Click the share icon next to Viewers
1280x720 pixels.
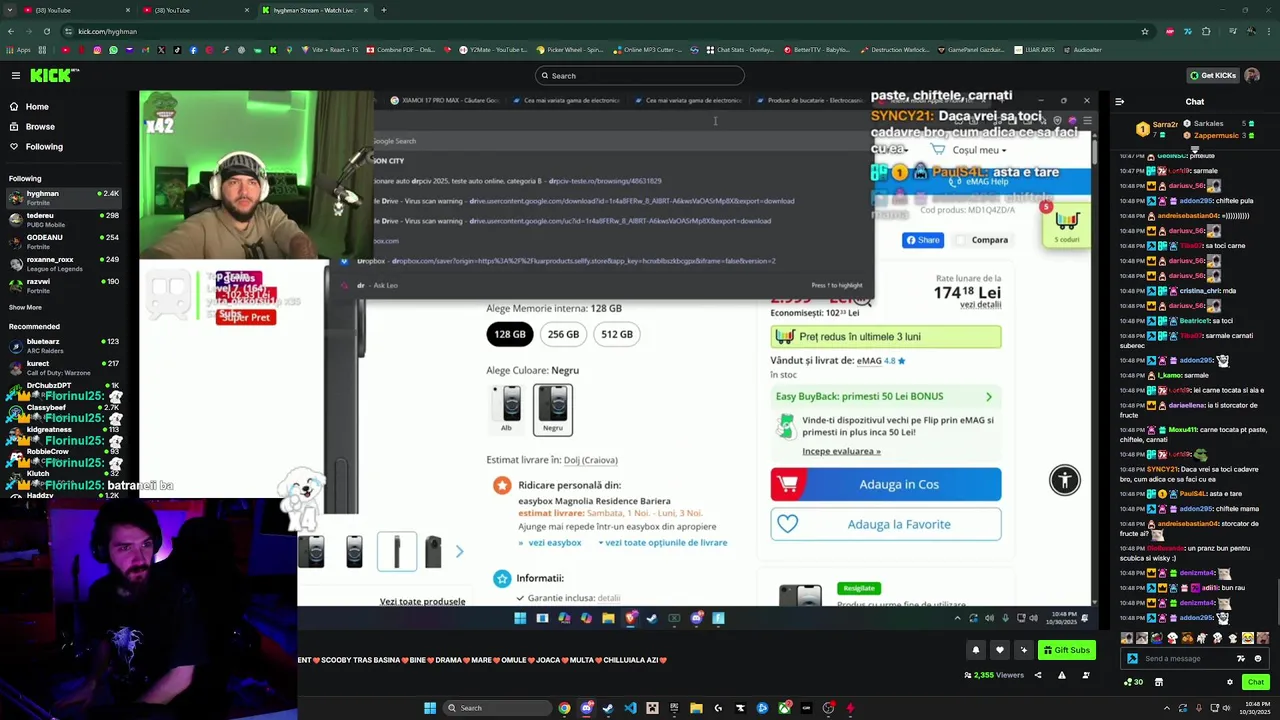tap(1037, 675)
